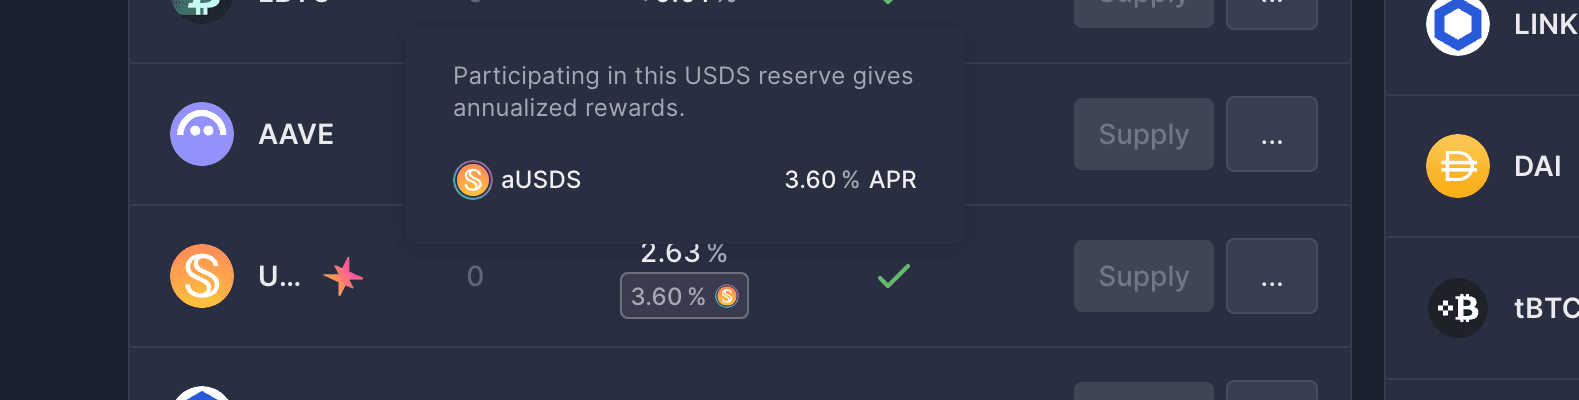Click the pink star icon beside USDS
Image resolution: width=1579 pixels, height=400 pixels.
[343, 276]
